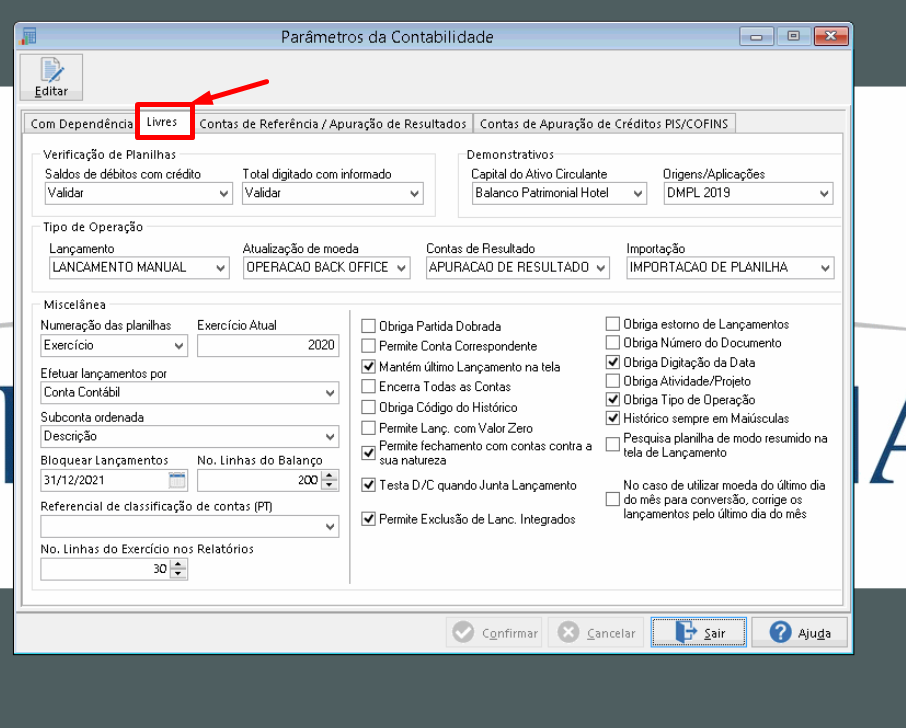Select the Livres tab
906x728 pixels.
(x=162, y=122)
